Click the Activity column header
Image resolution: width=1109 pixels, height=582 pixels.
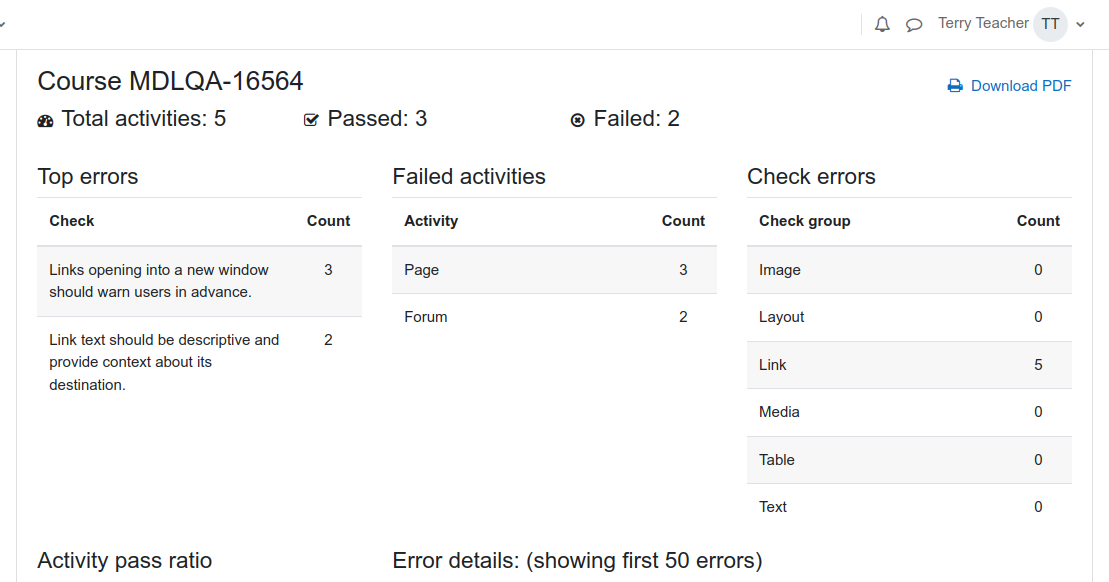[431, 221]
